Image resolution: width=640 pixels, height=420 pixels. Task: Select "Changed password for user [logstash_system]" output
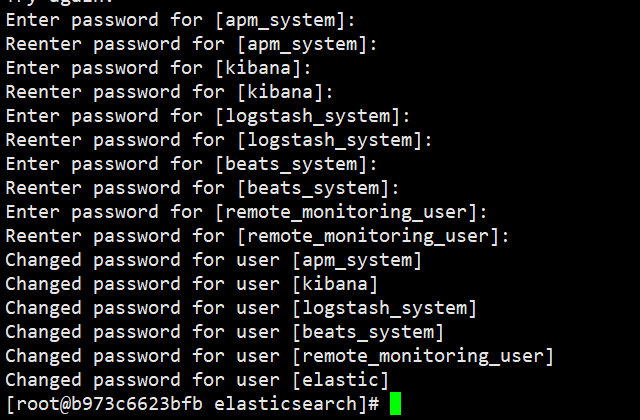pyautogui.click(x=241, y=308)
